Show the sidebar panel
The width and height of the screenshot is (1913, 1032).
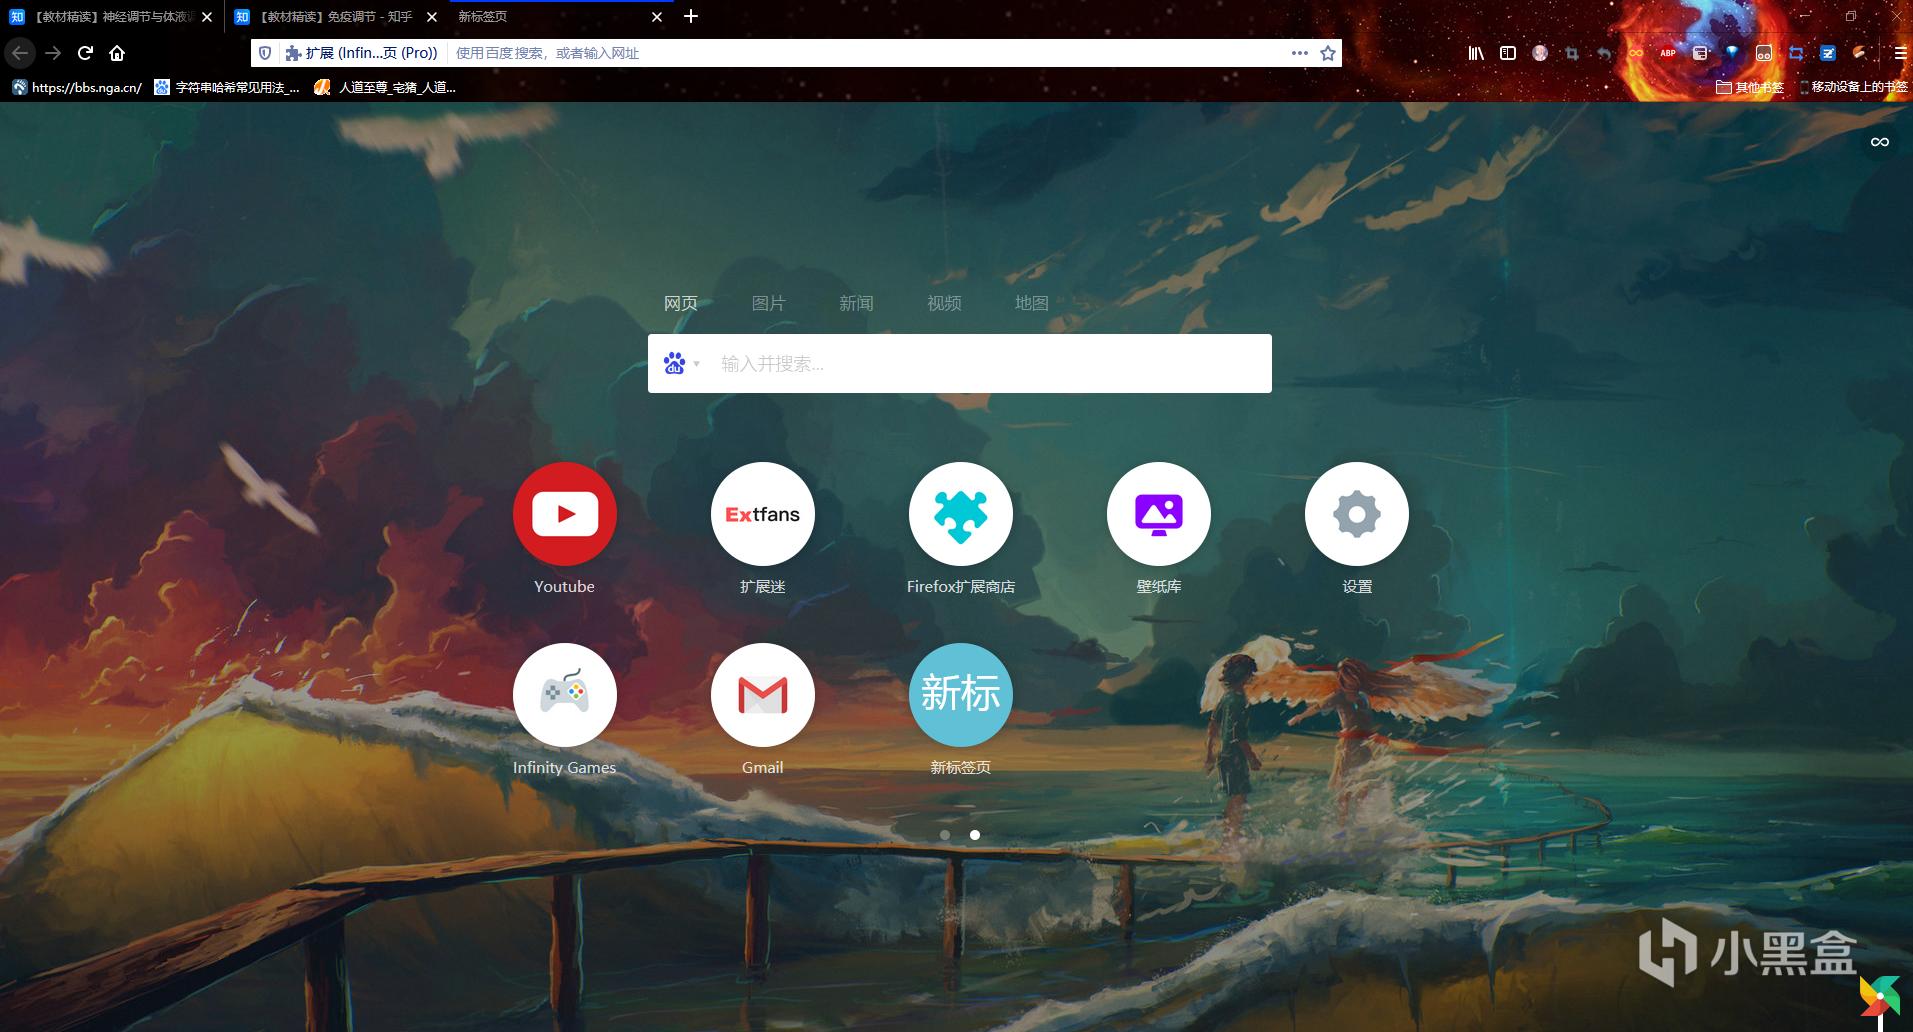[1508, 53]
